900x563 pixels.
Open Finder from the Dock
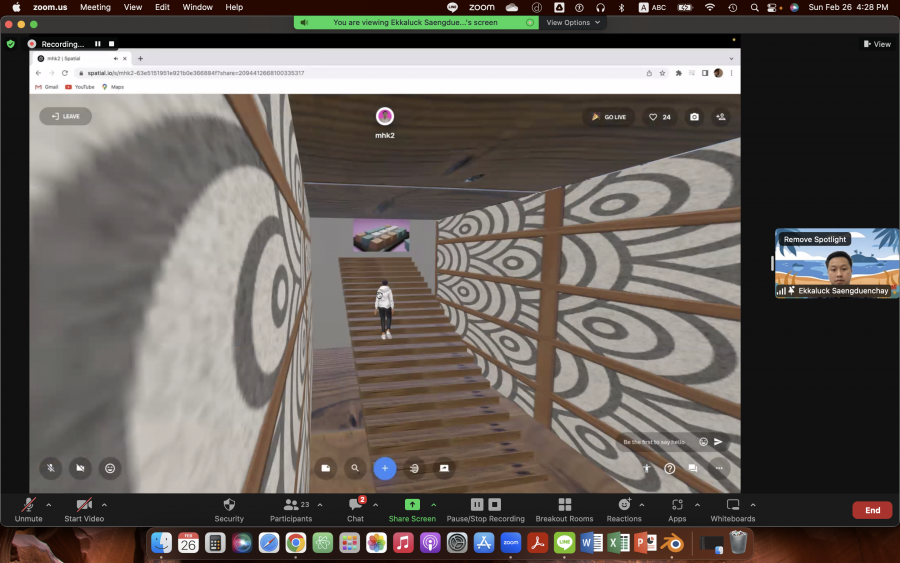pos(161,543)
